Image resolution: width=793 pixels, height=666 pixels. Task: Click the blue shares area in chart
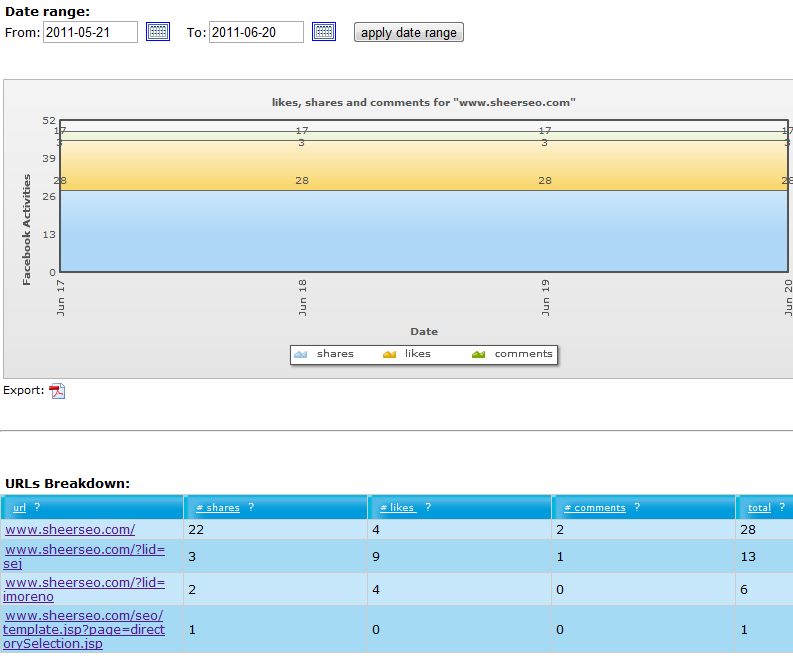tap(424, 233)
